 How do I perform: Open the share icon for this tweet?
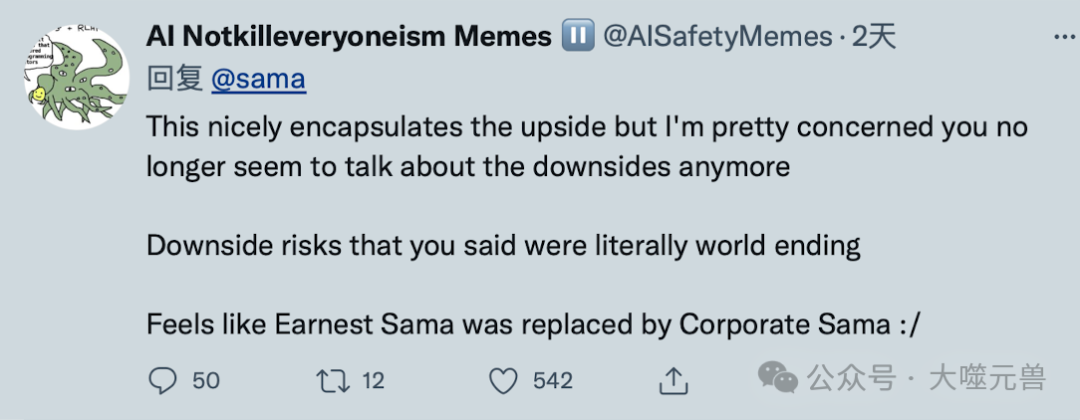click(675, 380)
